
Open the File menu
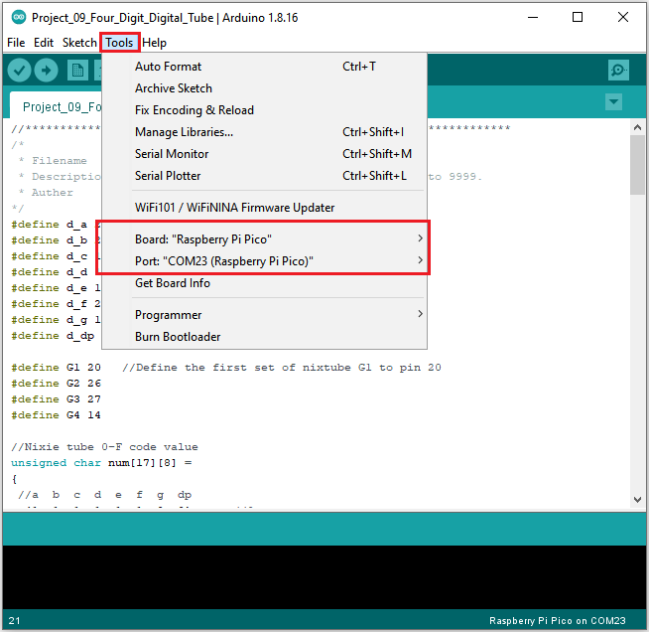[x=16, y=43]
